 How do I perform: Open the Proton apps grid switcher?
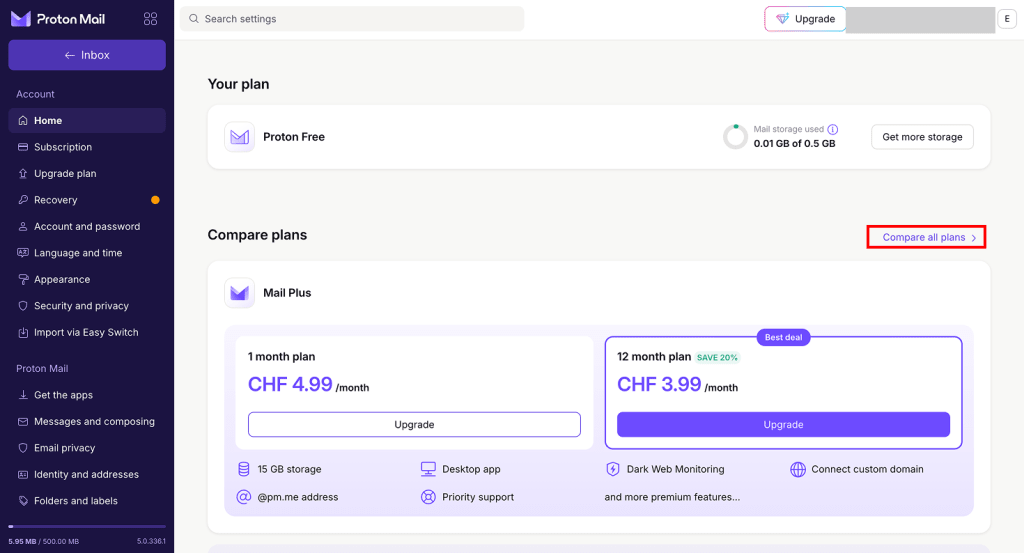tap(151, 19)
